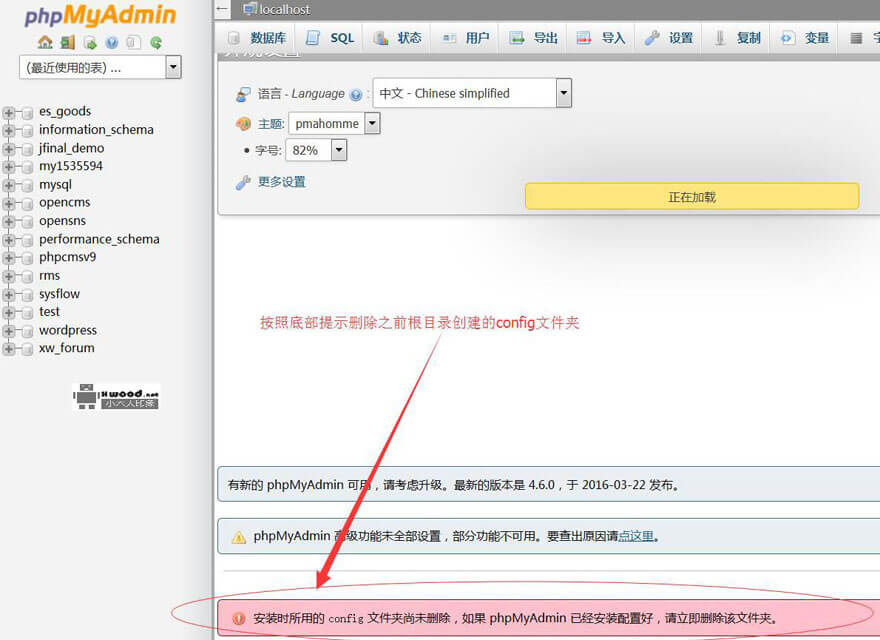Select performance_schema database

pyautogui.click(x=99, y=239)
